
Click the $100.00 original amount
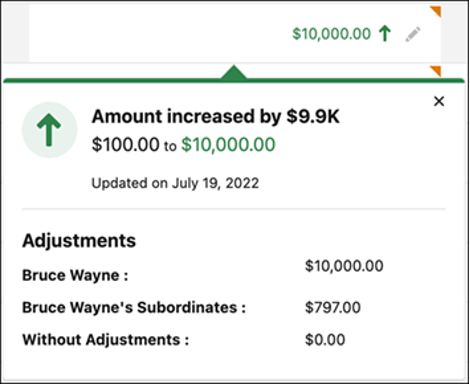pyautogui.click(x=126, y=145)
